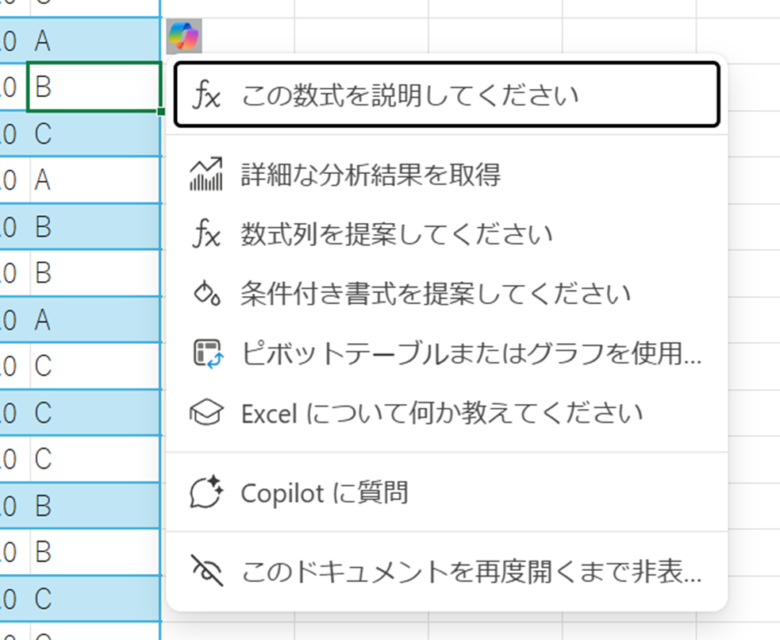Click the highlighted cell with A above active cell
780x640 pixels.
[93, 41]
